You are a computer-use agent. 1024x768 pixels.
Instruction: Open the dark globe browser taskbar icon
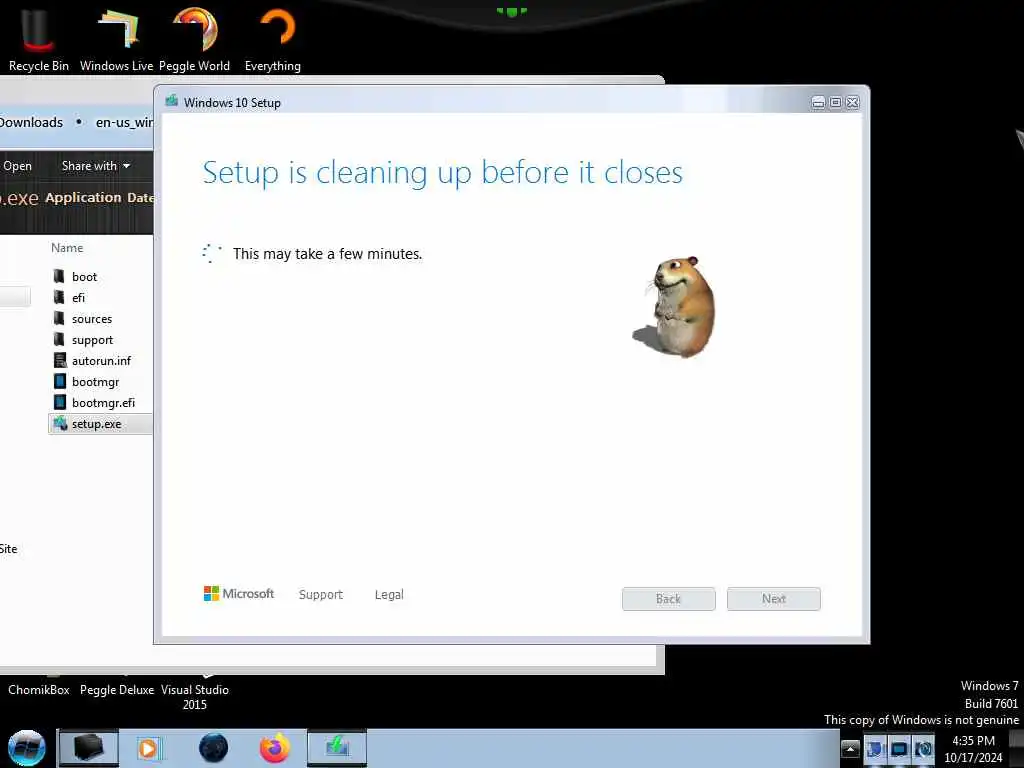point(214,748)
